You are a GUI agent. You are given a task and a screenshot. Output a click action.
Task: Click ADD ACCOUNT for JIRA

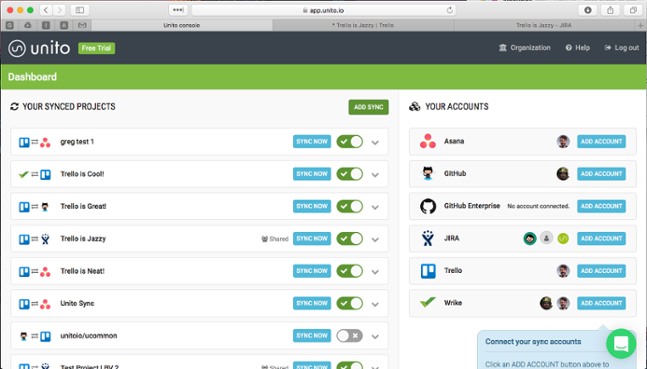coord(601,238)
